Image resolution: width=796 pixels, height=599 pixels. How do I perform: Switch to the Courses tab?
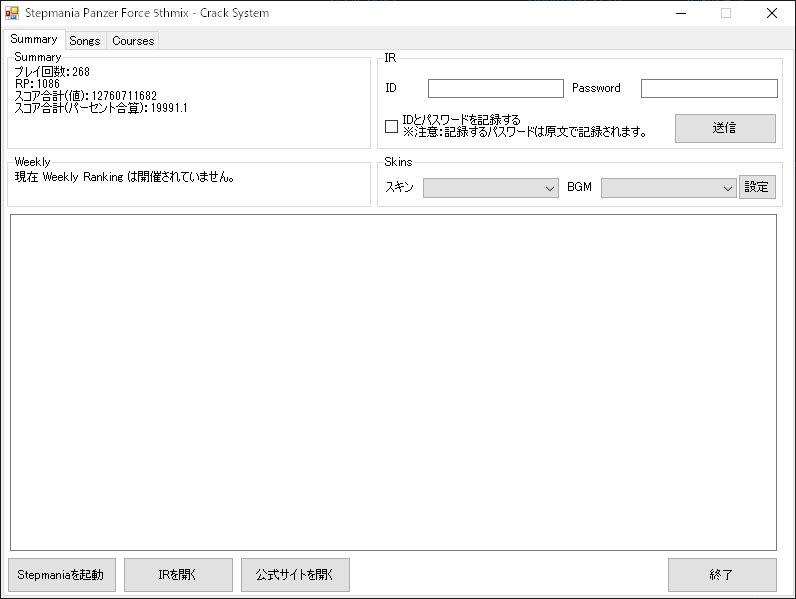tap(133, 41)
